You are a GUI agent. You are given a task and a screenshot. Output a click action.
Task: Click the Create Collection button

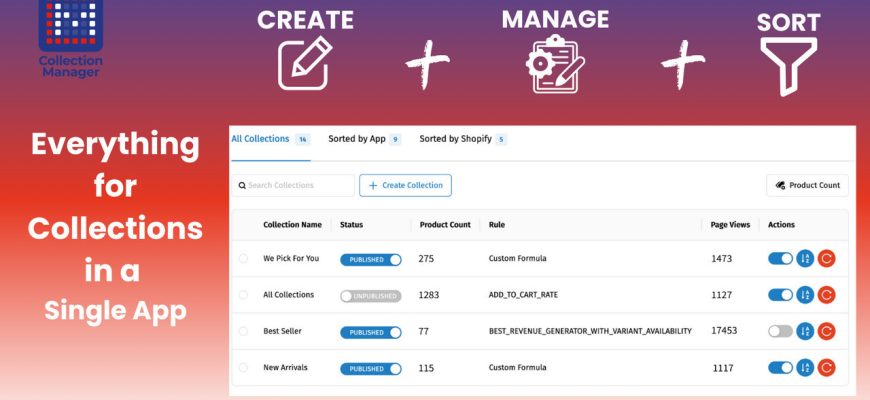coord(405,185)
